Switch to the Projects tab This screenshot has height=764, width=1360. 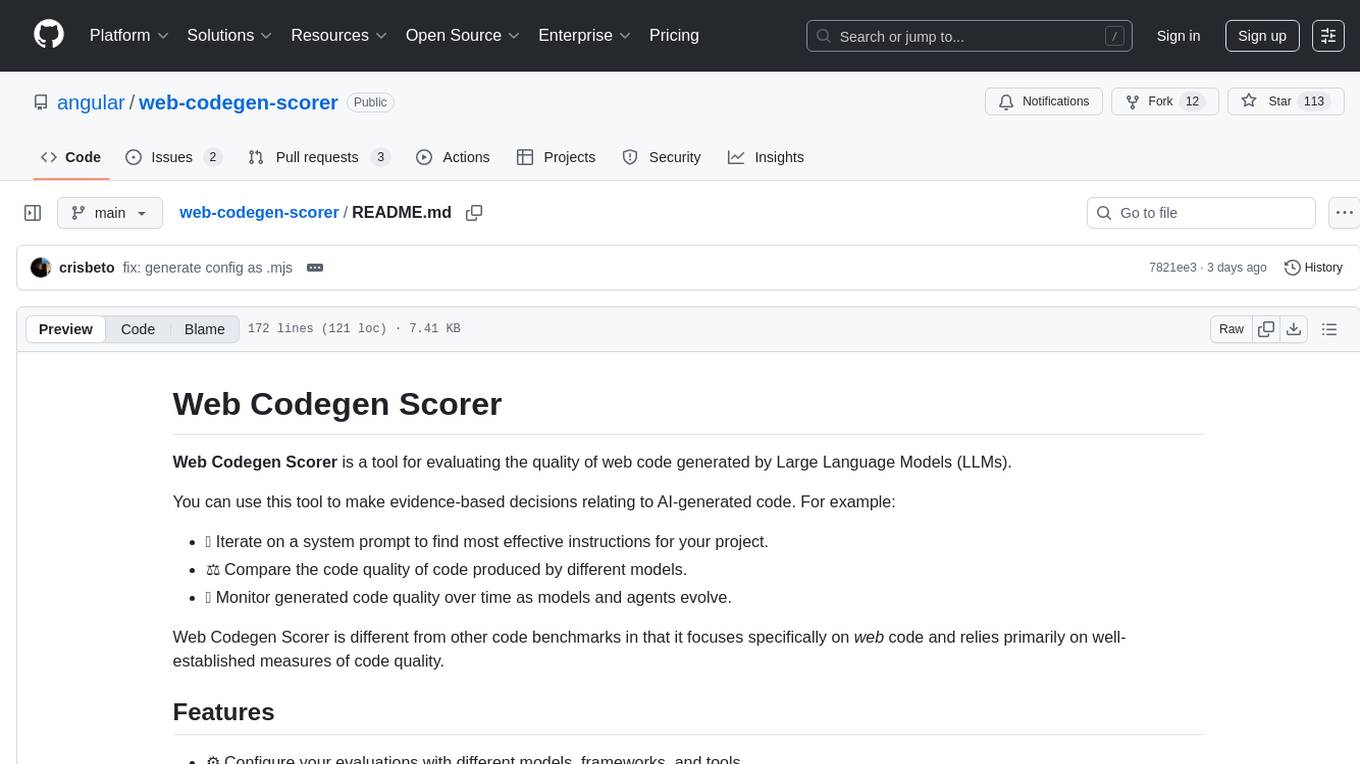pos(556,157)
